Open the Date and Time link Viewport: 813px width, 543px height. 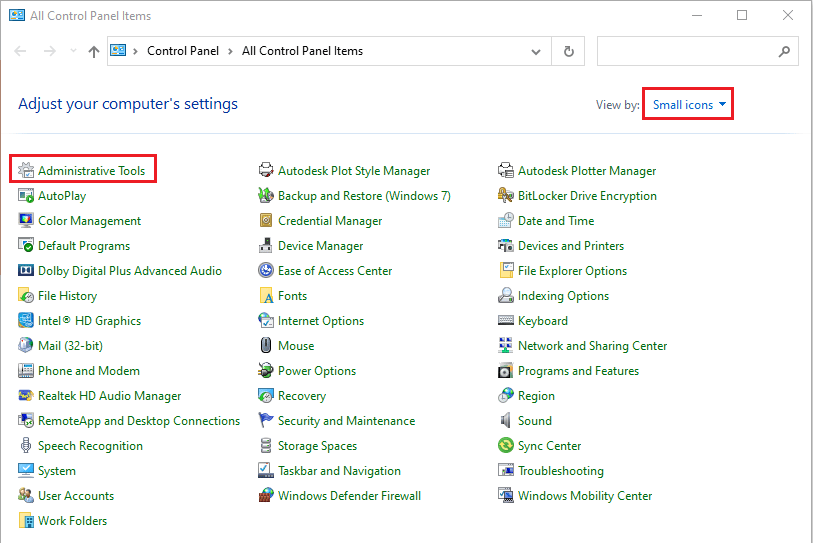tap(556, 221)
